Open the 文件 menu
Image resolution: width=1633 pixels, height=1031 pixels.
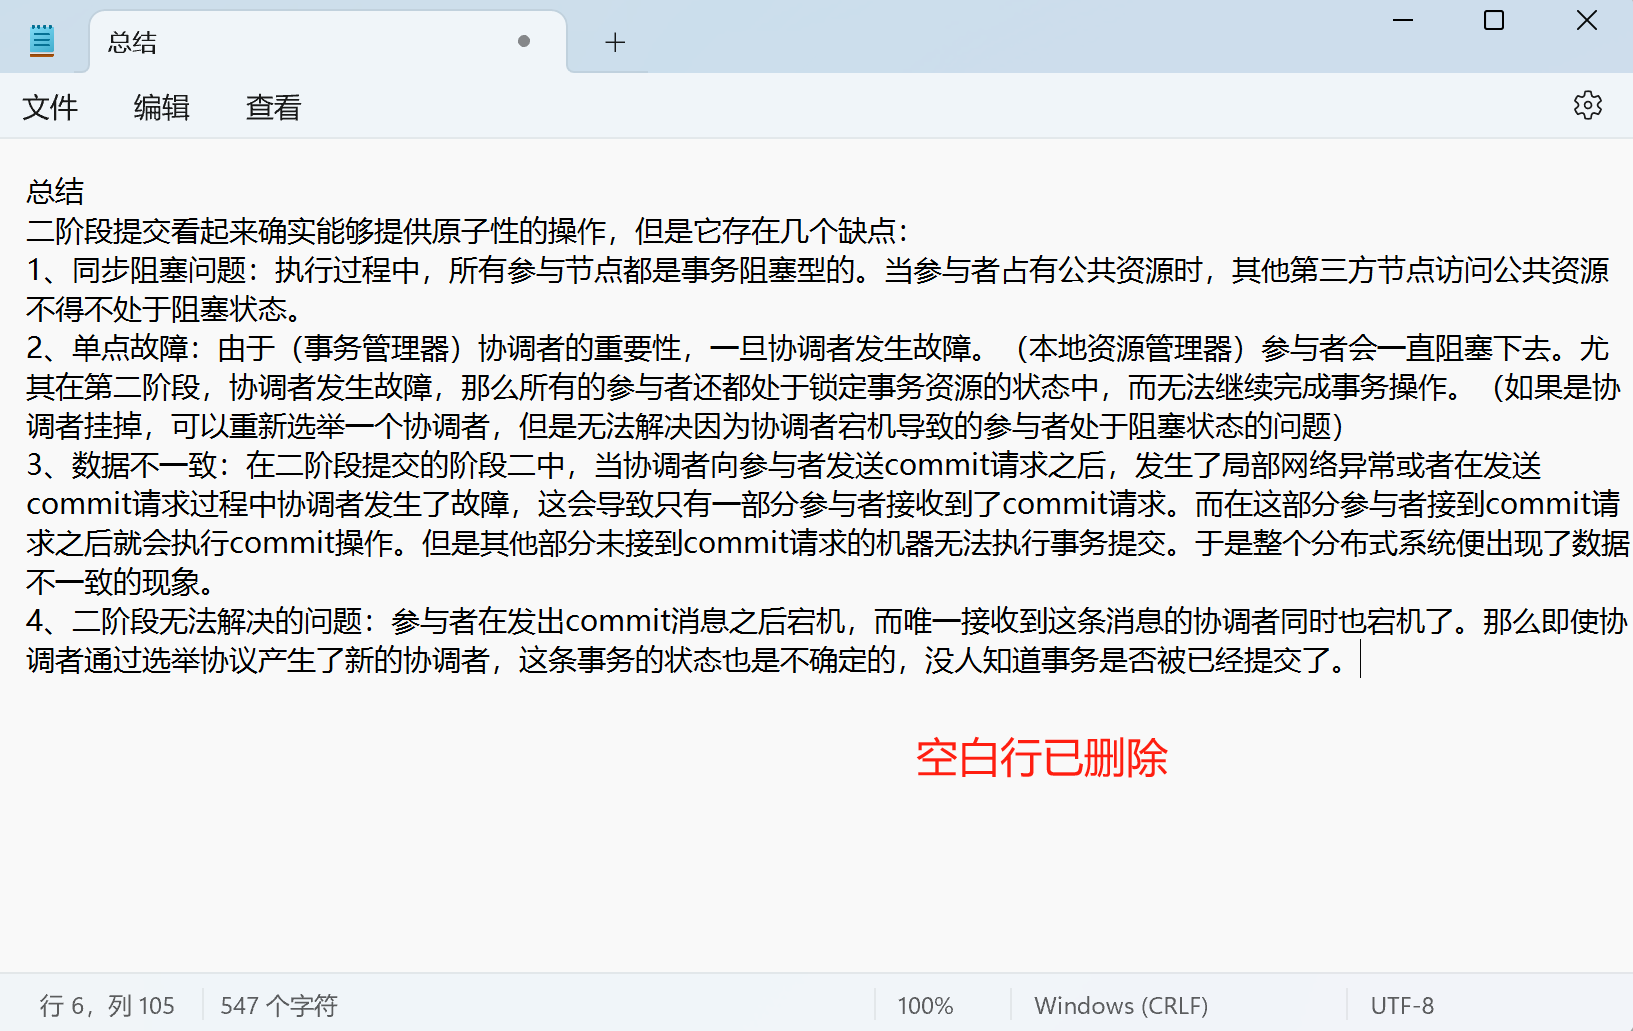tap(50, 107)
